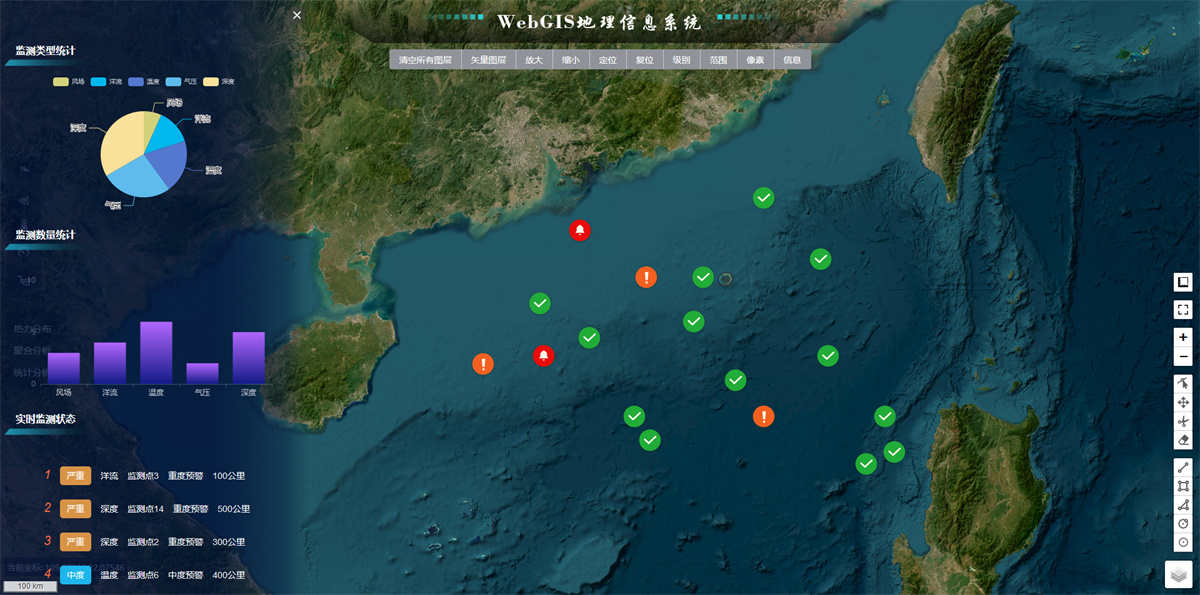Click the 监测类型统计 section heading
Viewport: 1200px width, 595px height.
pos(45,50)
